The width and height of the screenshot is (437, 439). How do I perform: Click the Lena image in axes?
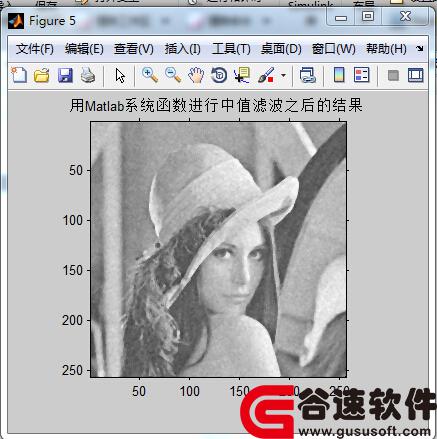coord(219,249)
